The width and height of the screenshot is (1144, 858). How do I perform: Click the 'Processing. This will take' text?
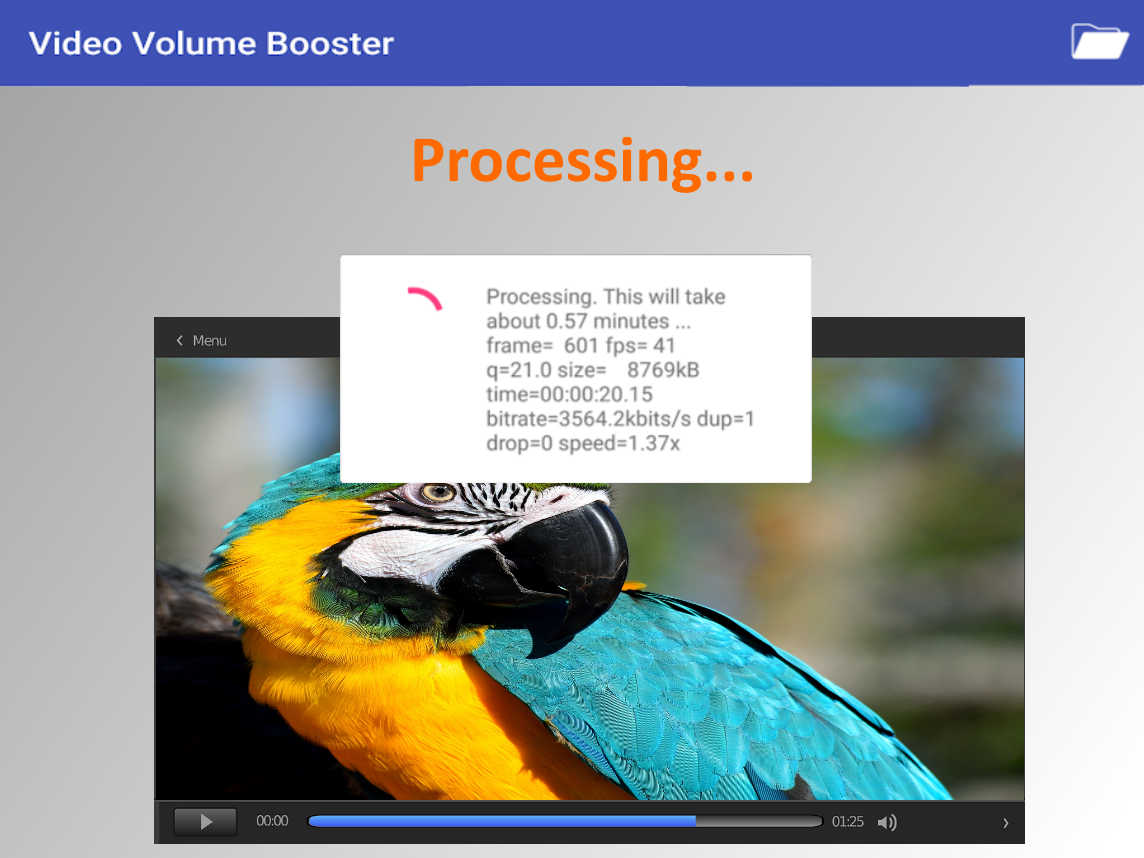[605, 297]
